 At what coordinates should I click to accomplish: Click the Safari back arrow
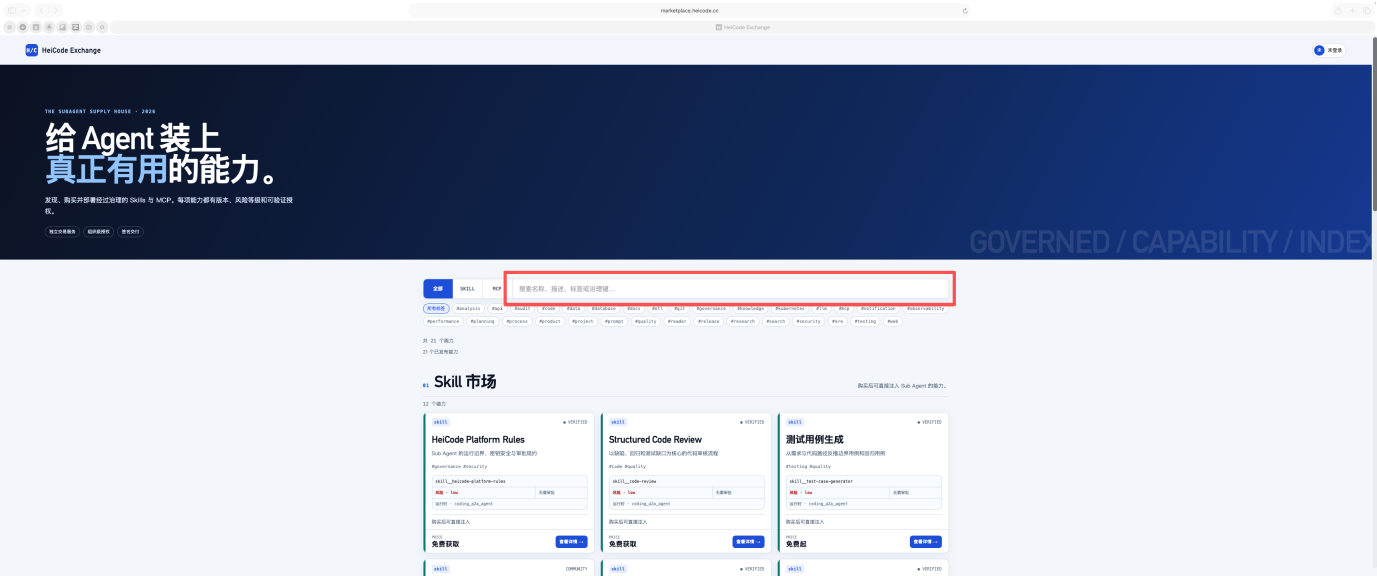click(42, 10)
